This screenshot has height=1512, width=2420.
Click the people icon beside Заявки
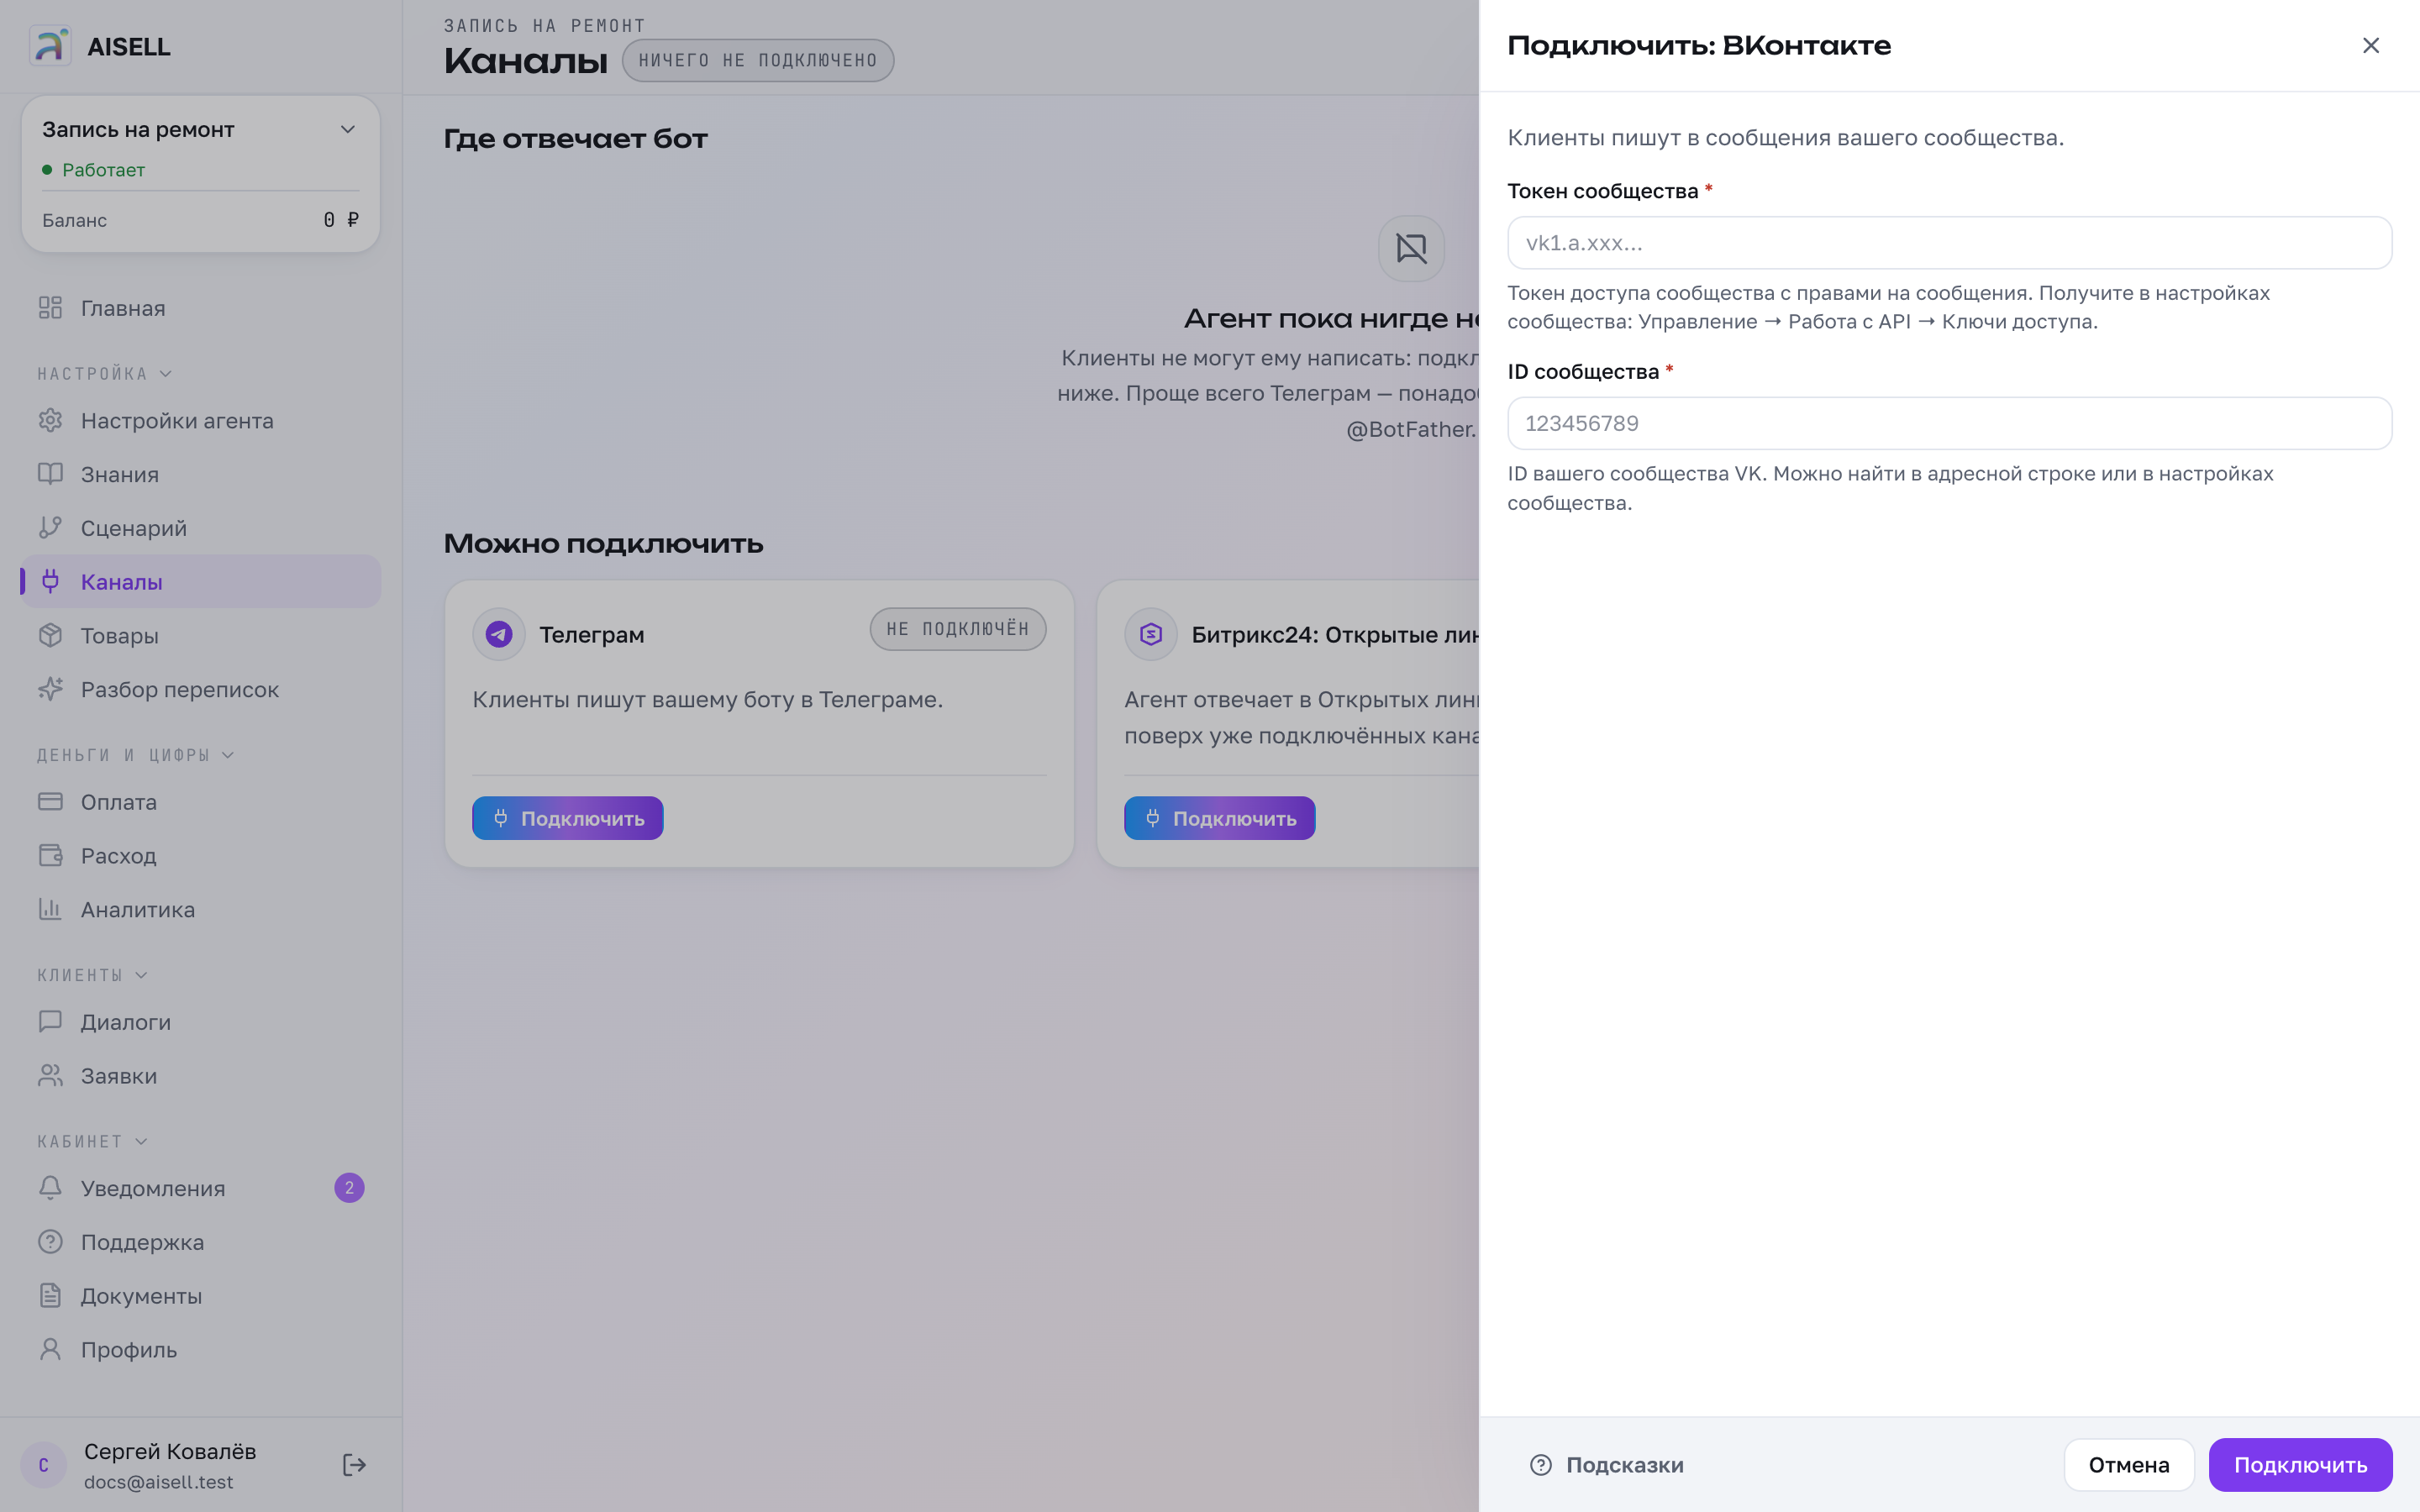(x=50, y=1076)
